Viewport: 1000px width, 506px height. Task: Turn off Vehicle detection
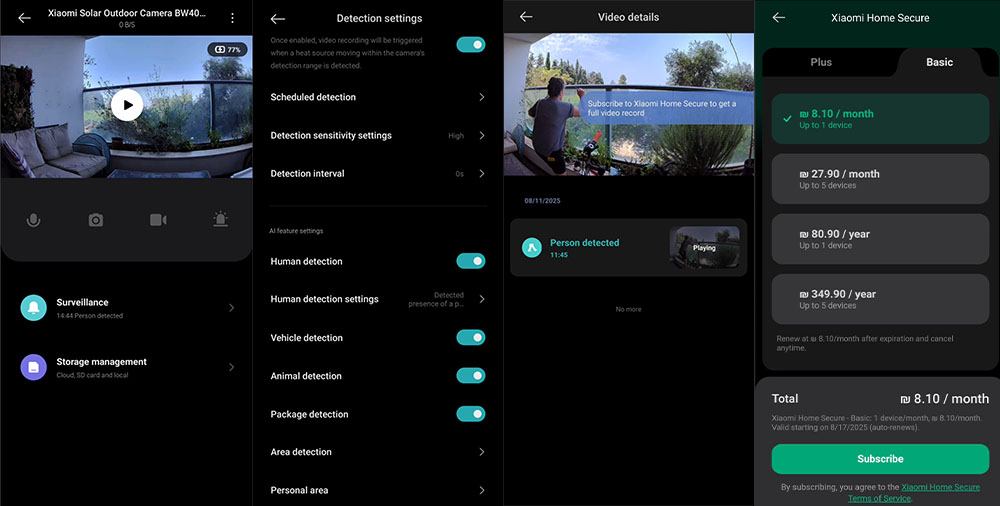pyautogui.click(x=470, y=338)
